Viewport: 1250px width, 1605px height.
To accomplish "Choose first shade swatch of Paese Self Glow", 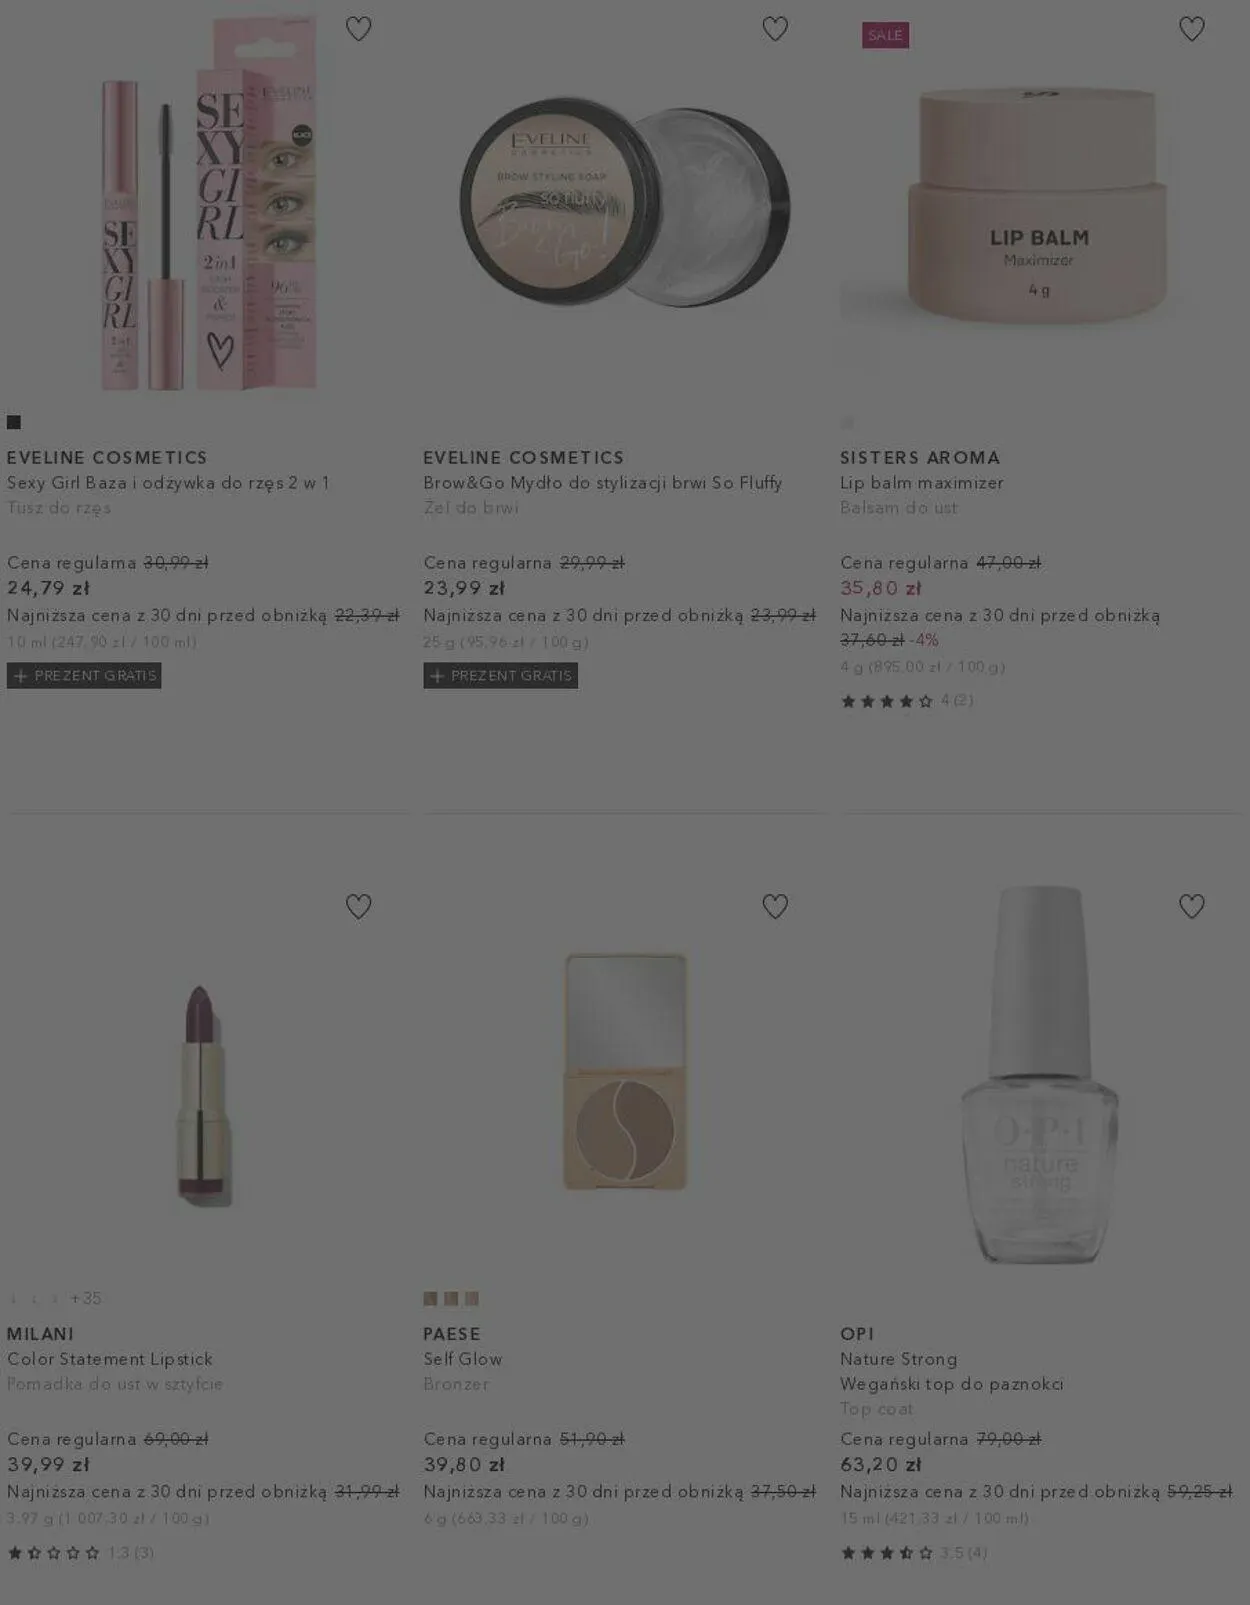I will 430,1298.
